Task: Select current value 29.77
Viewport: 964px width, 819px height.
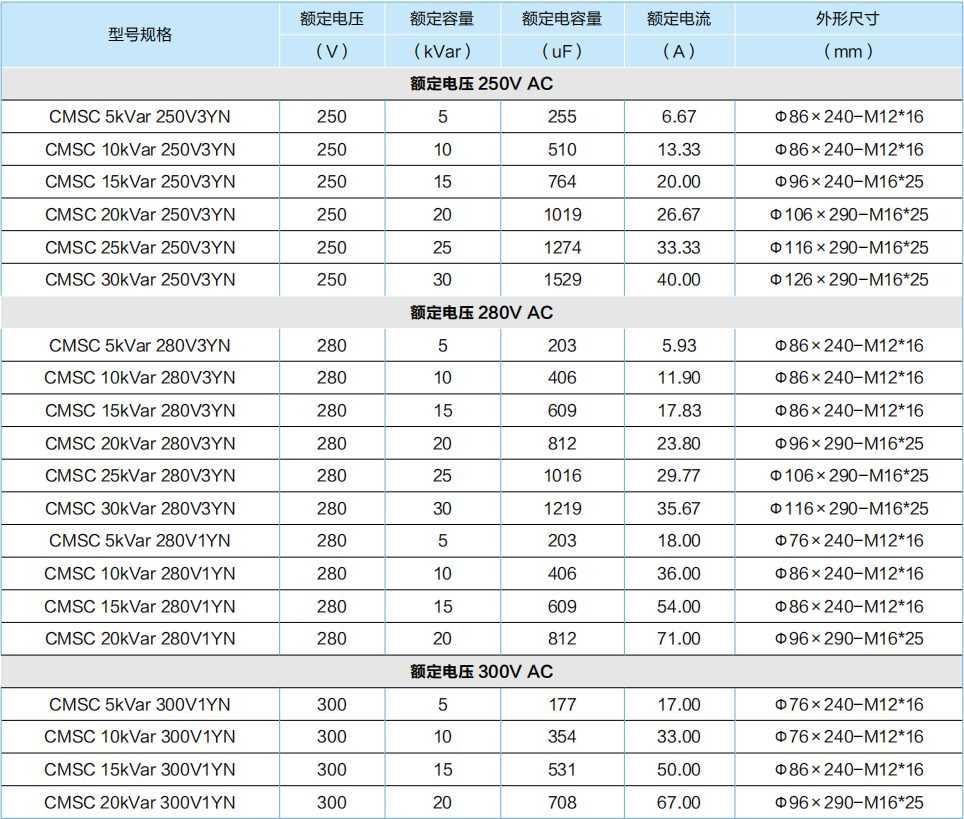Action: [x=679, y=476]
